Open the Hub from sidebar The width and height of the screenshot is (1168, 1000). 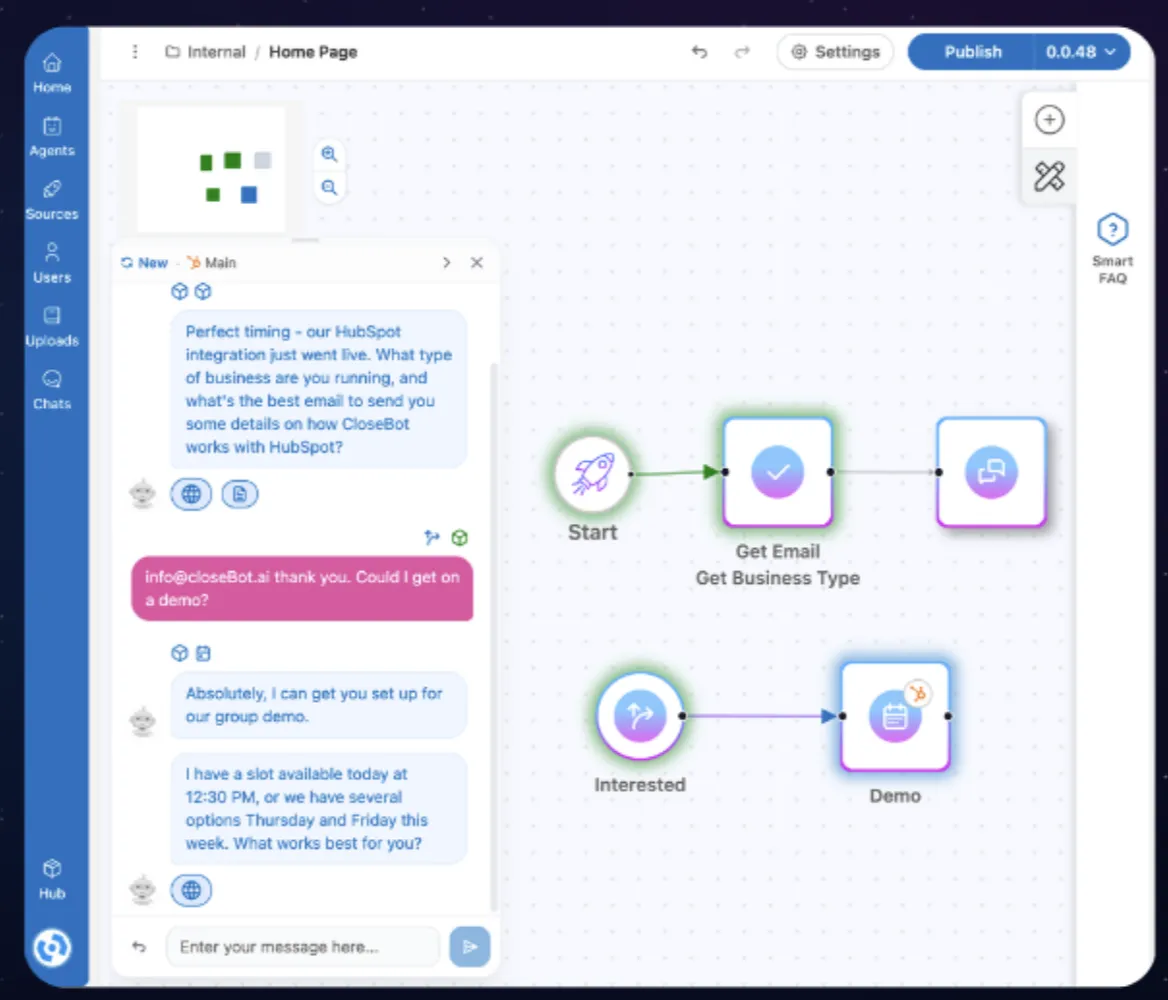coord(52,879)
